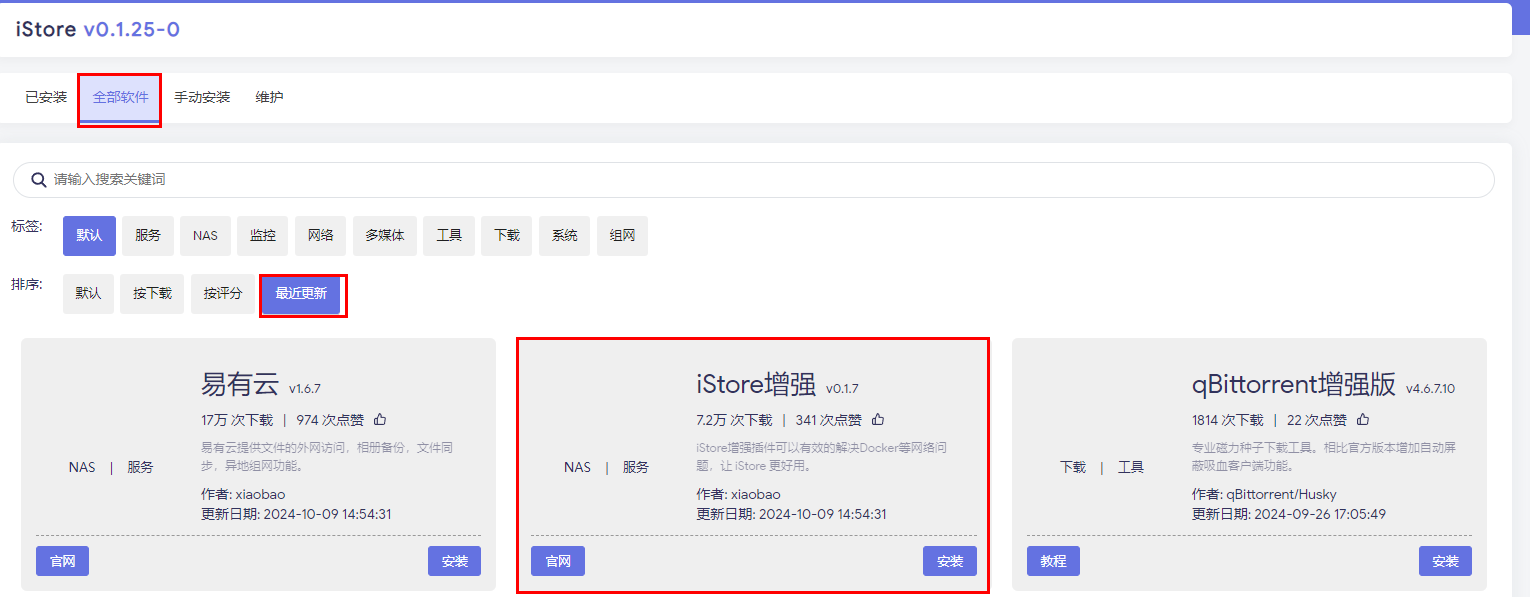Click 下载 category on qBittorrent增强版 card
Screen dimensions: 1530x597
point(1073,467)
